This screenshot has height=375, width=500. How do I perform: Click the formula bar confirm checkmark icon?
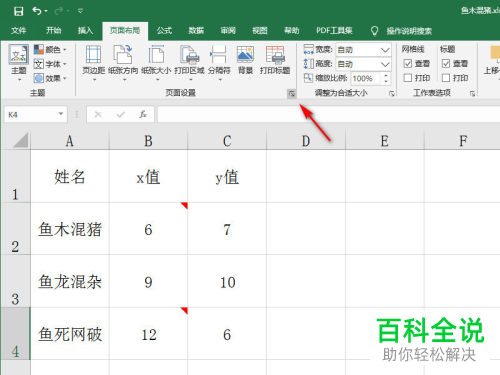(x=120, y=115)
